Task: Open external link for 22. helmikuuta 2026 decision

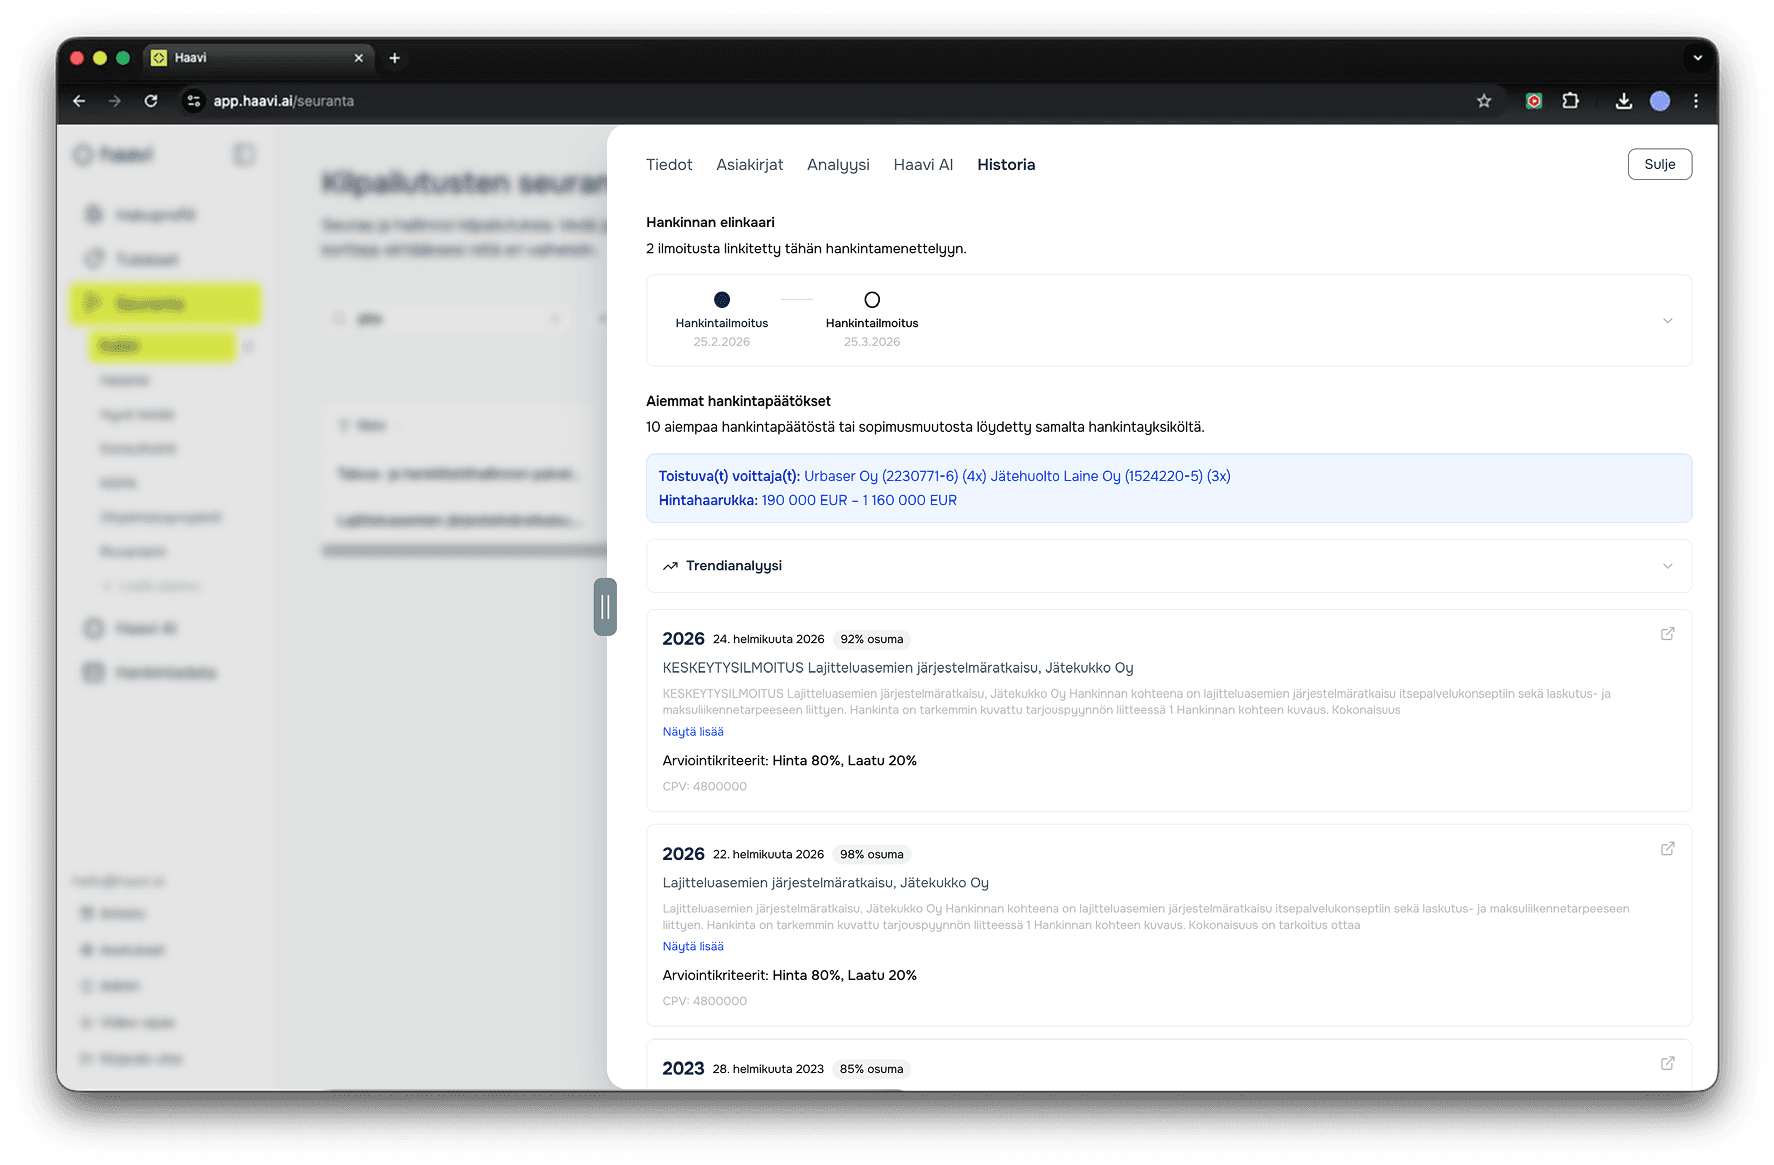Action: point(1667,849)
